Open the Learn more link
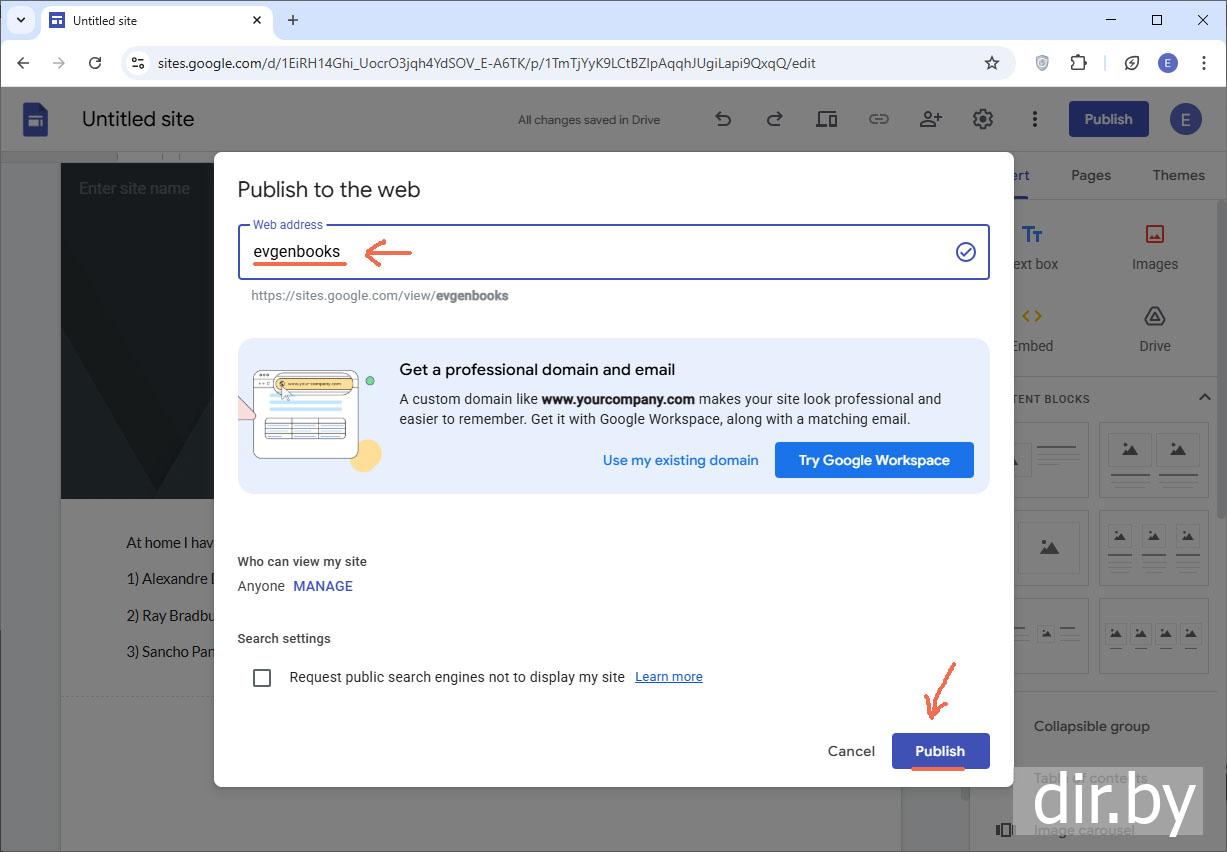The width and height of the screenshot is (1227, 852). [x=668, y=677]
